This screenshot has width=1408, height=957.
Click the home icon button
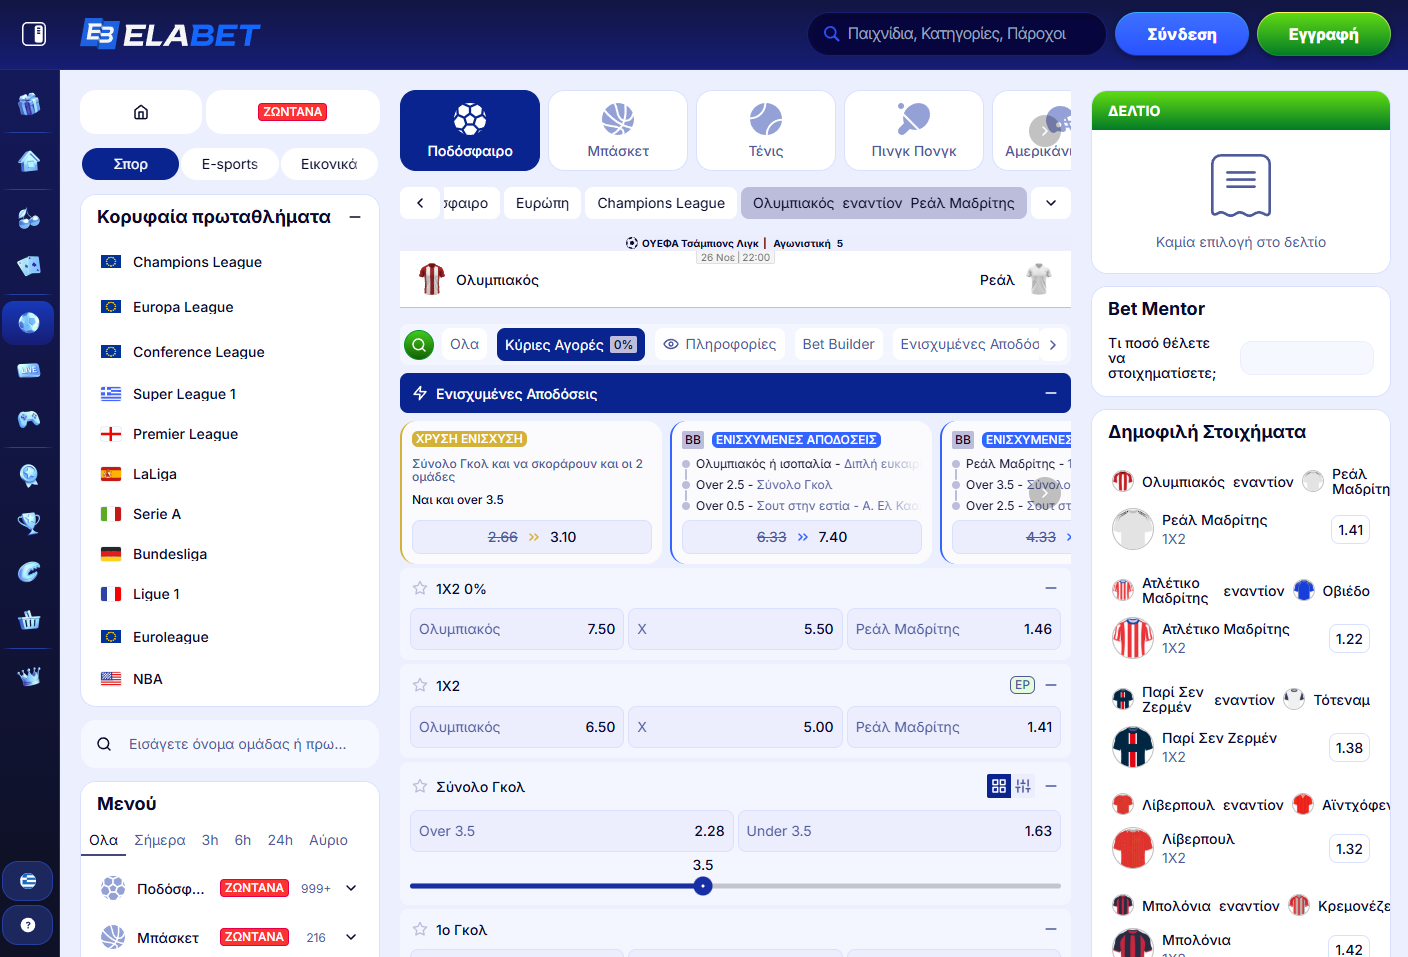click(141, 112)
